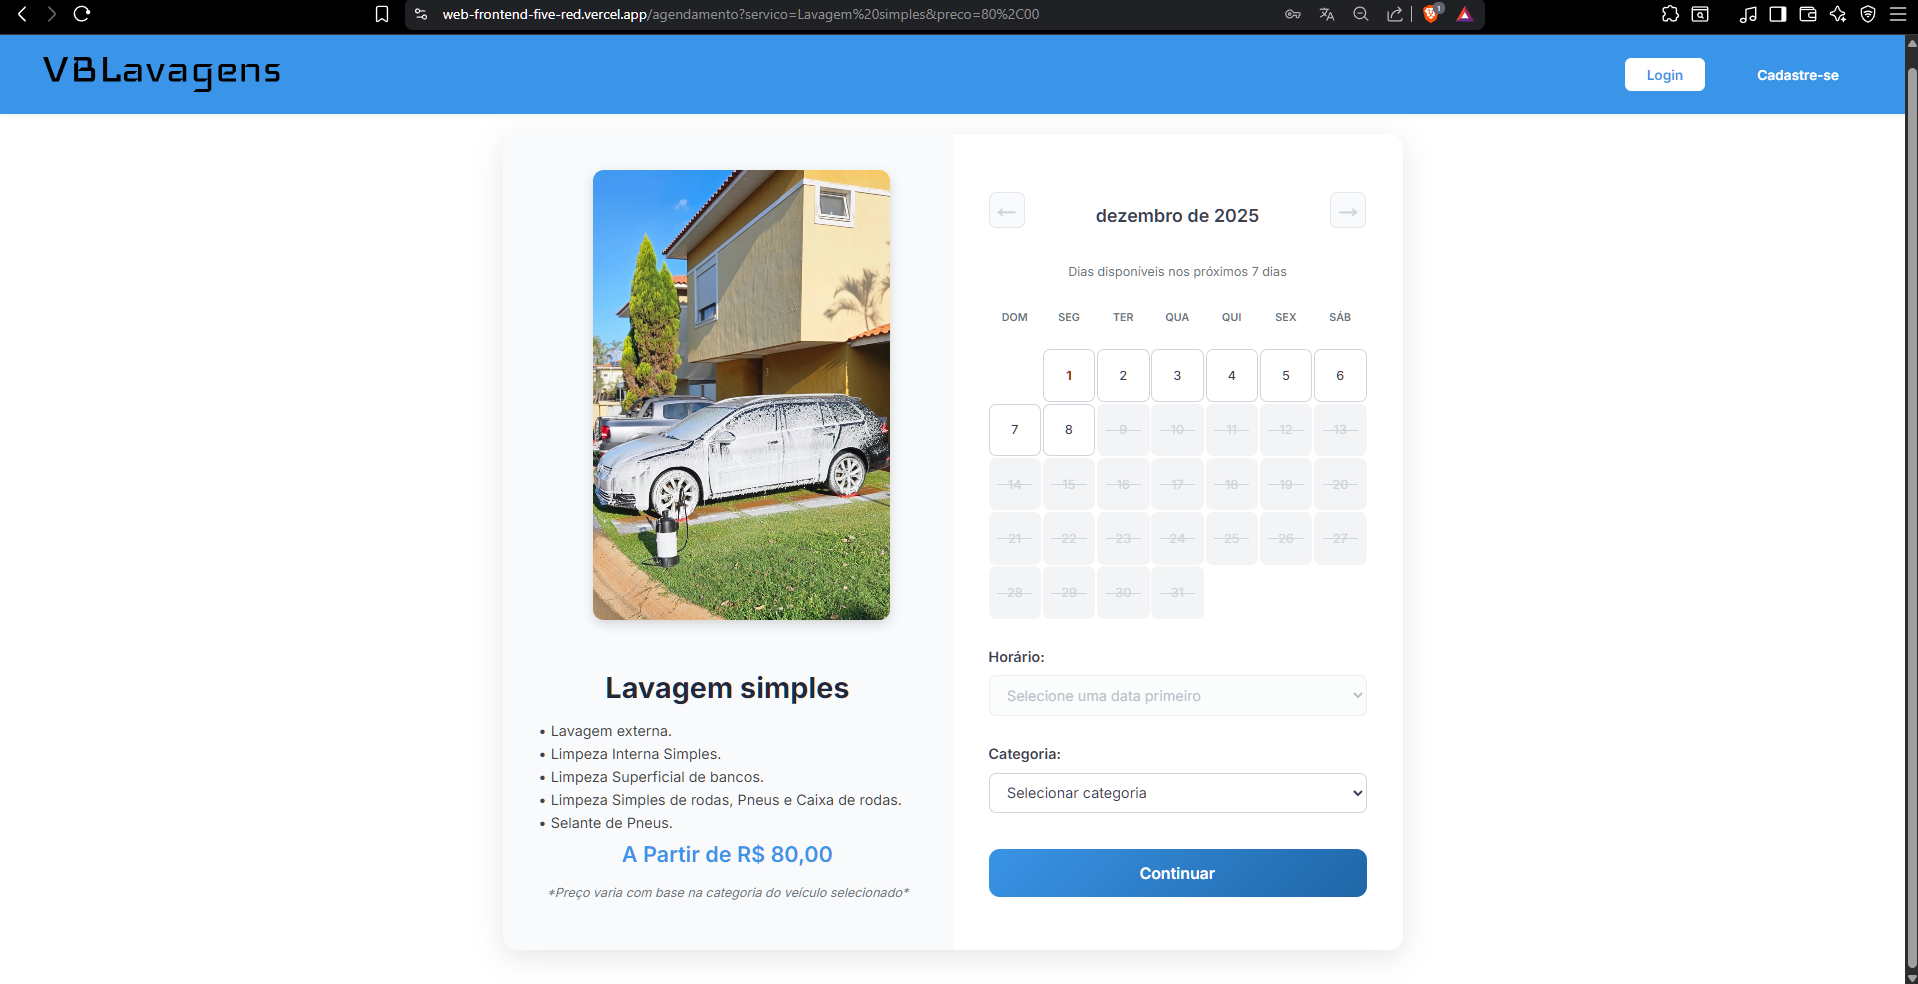
Task: Open the browser extensions menu
Action: (x=1668, y=14)
